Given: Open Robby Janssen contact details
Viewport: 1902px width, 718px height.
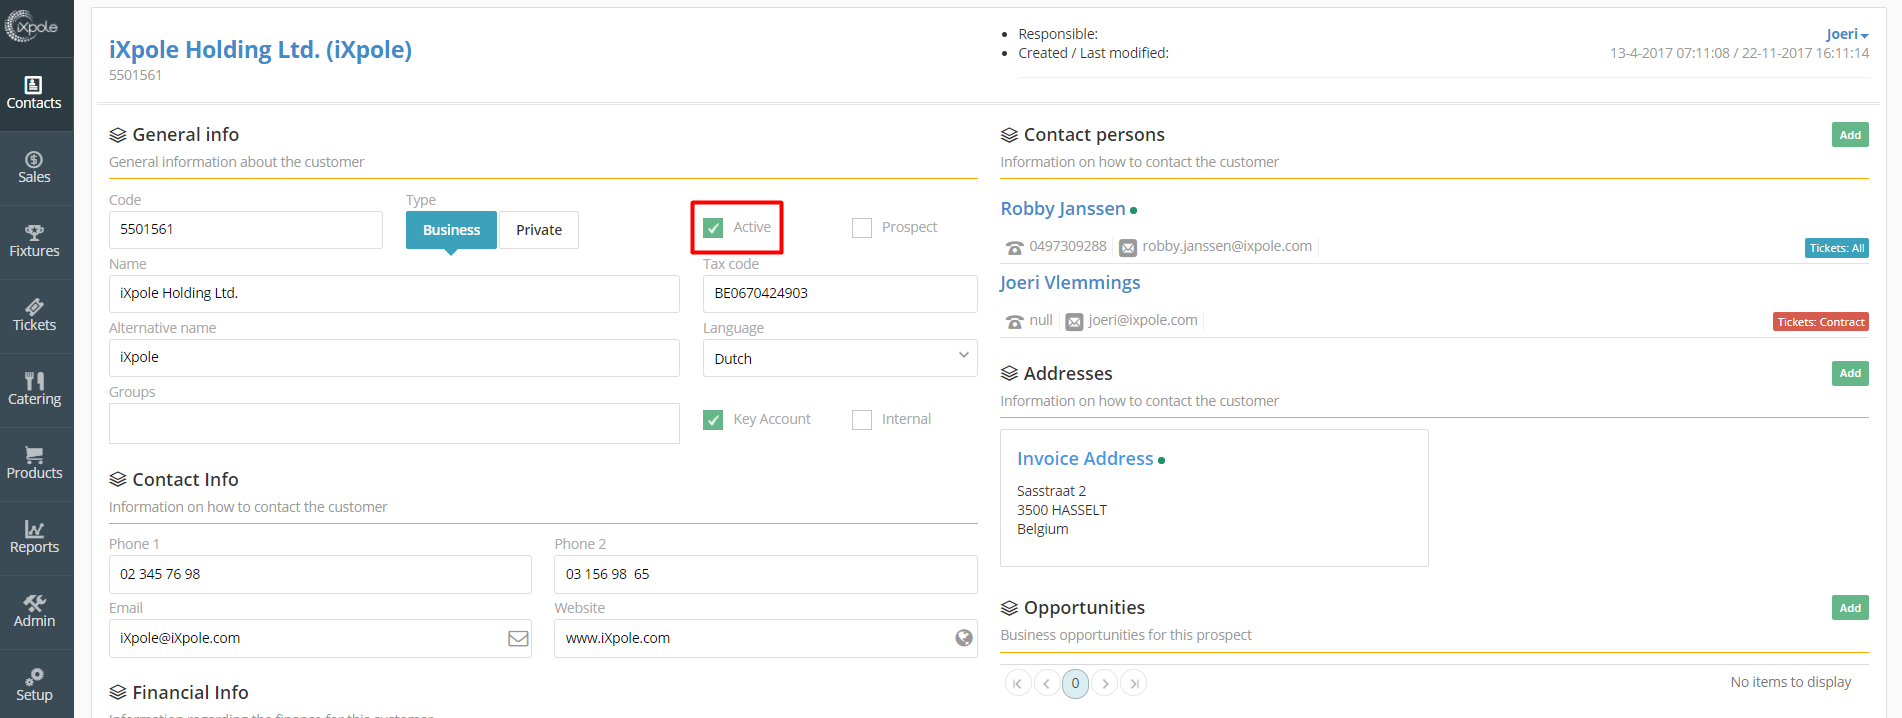Looking at the screenshot, I should 1063,208.
